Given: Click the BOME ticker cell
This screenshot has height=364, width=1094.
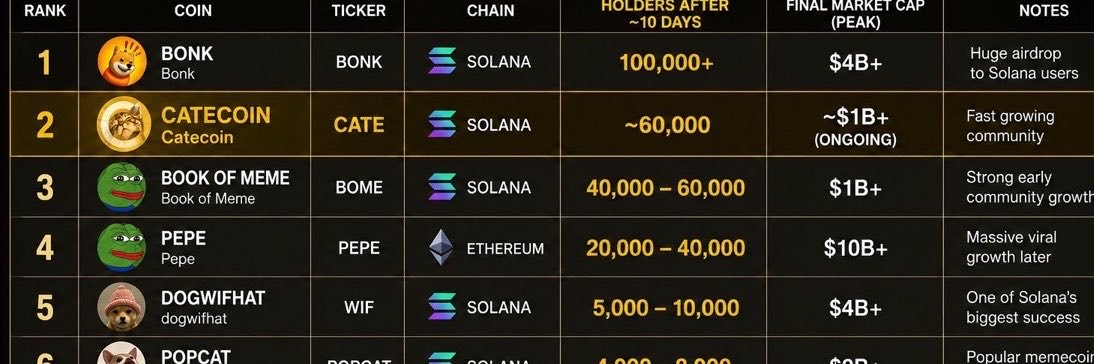Looking at the screenshot, I should 359,188.
